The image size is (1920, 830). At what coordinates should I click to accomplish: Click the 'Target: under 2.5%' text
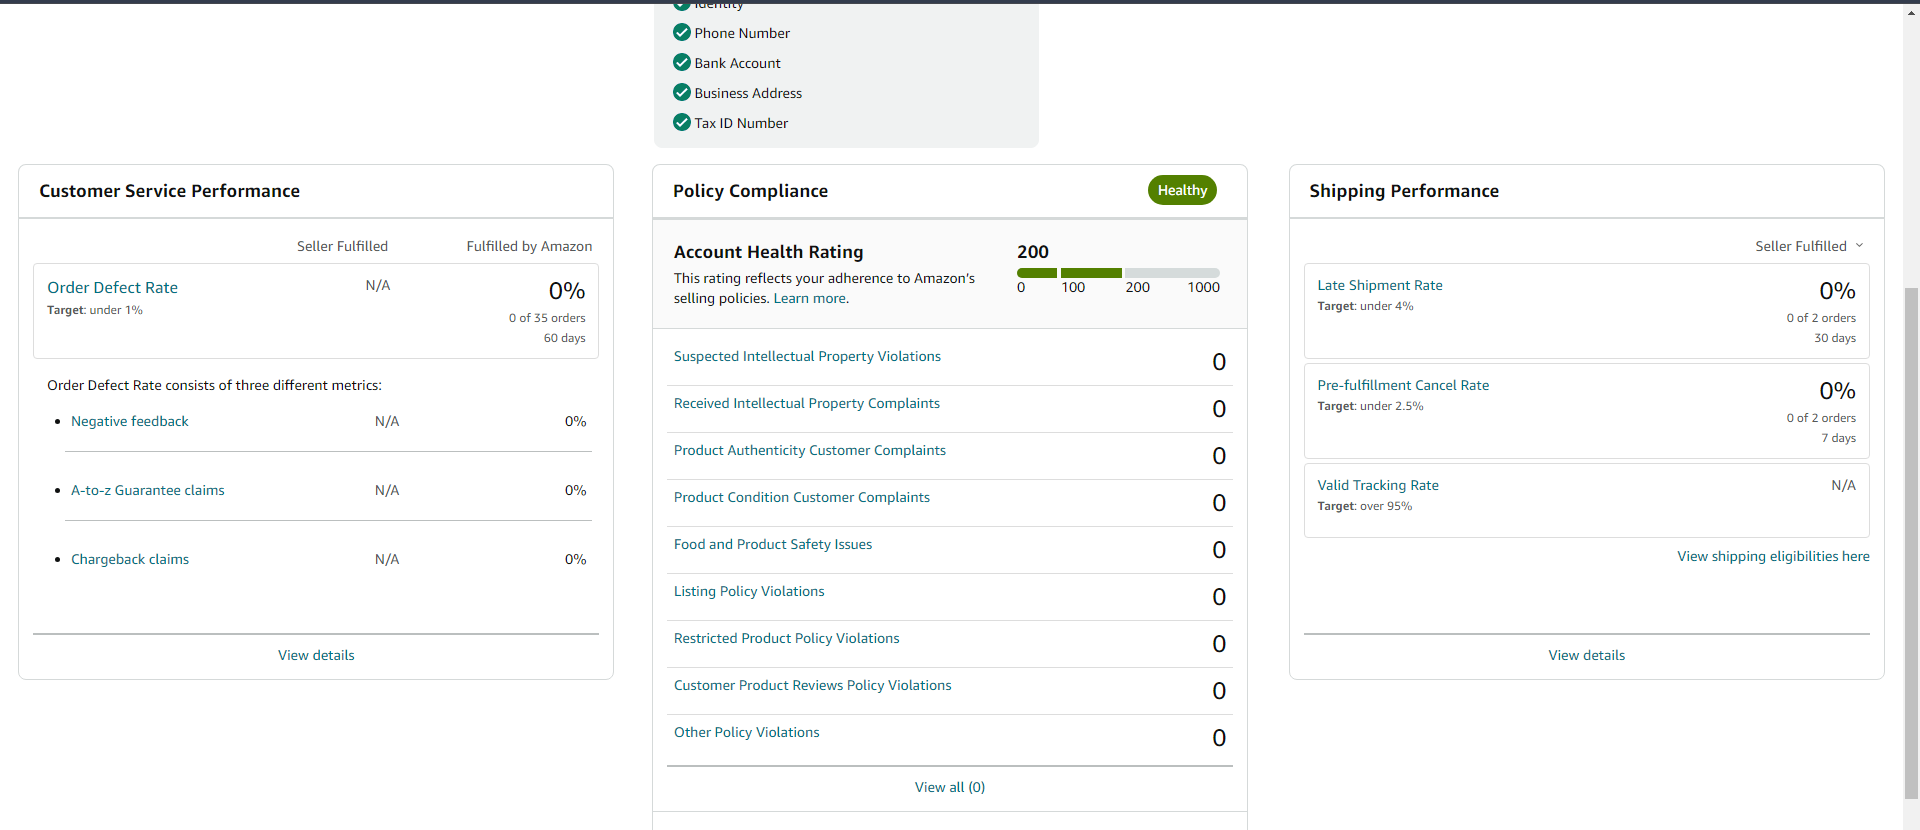1370,406
